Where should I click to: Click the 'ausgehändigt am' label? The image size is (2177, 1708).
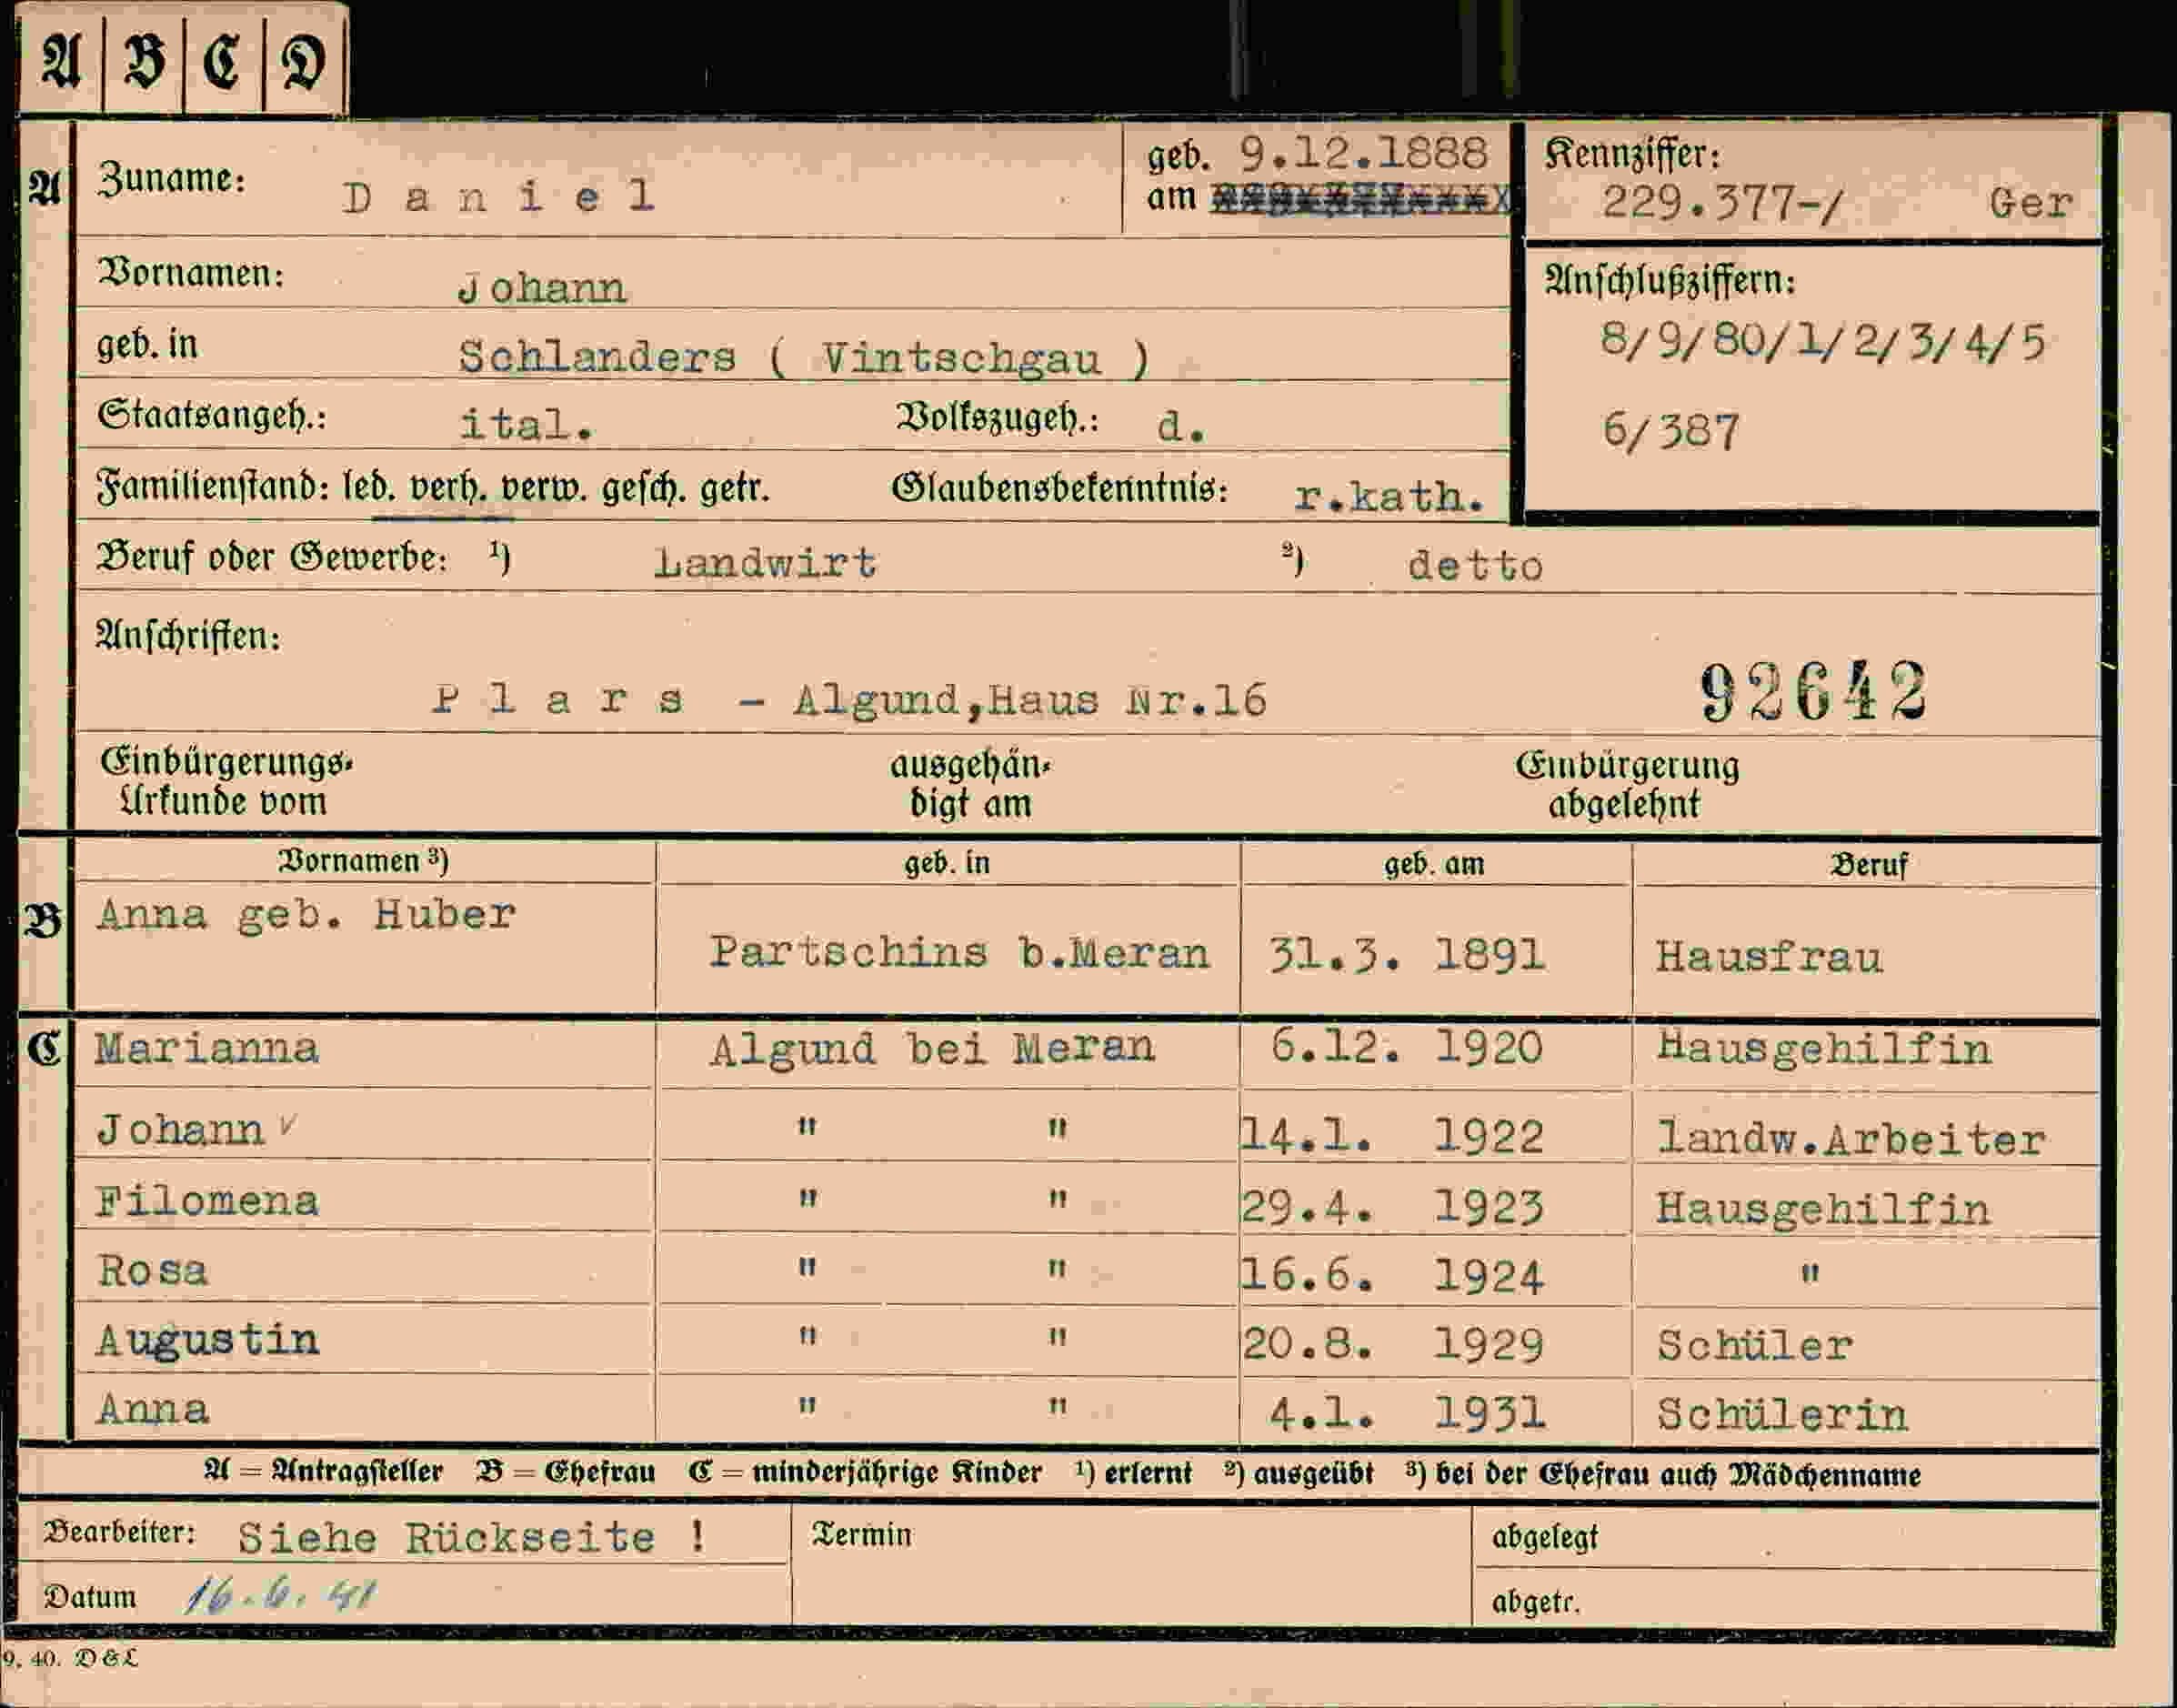(x=971, y=785)
